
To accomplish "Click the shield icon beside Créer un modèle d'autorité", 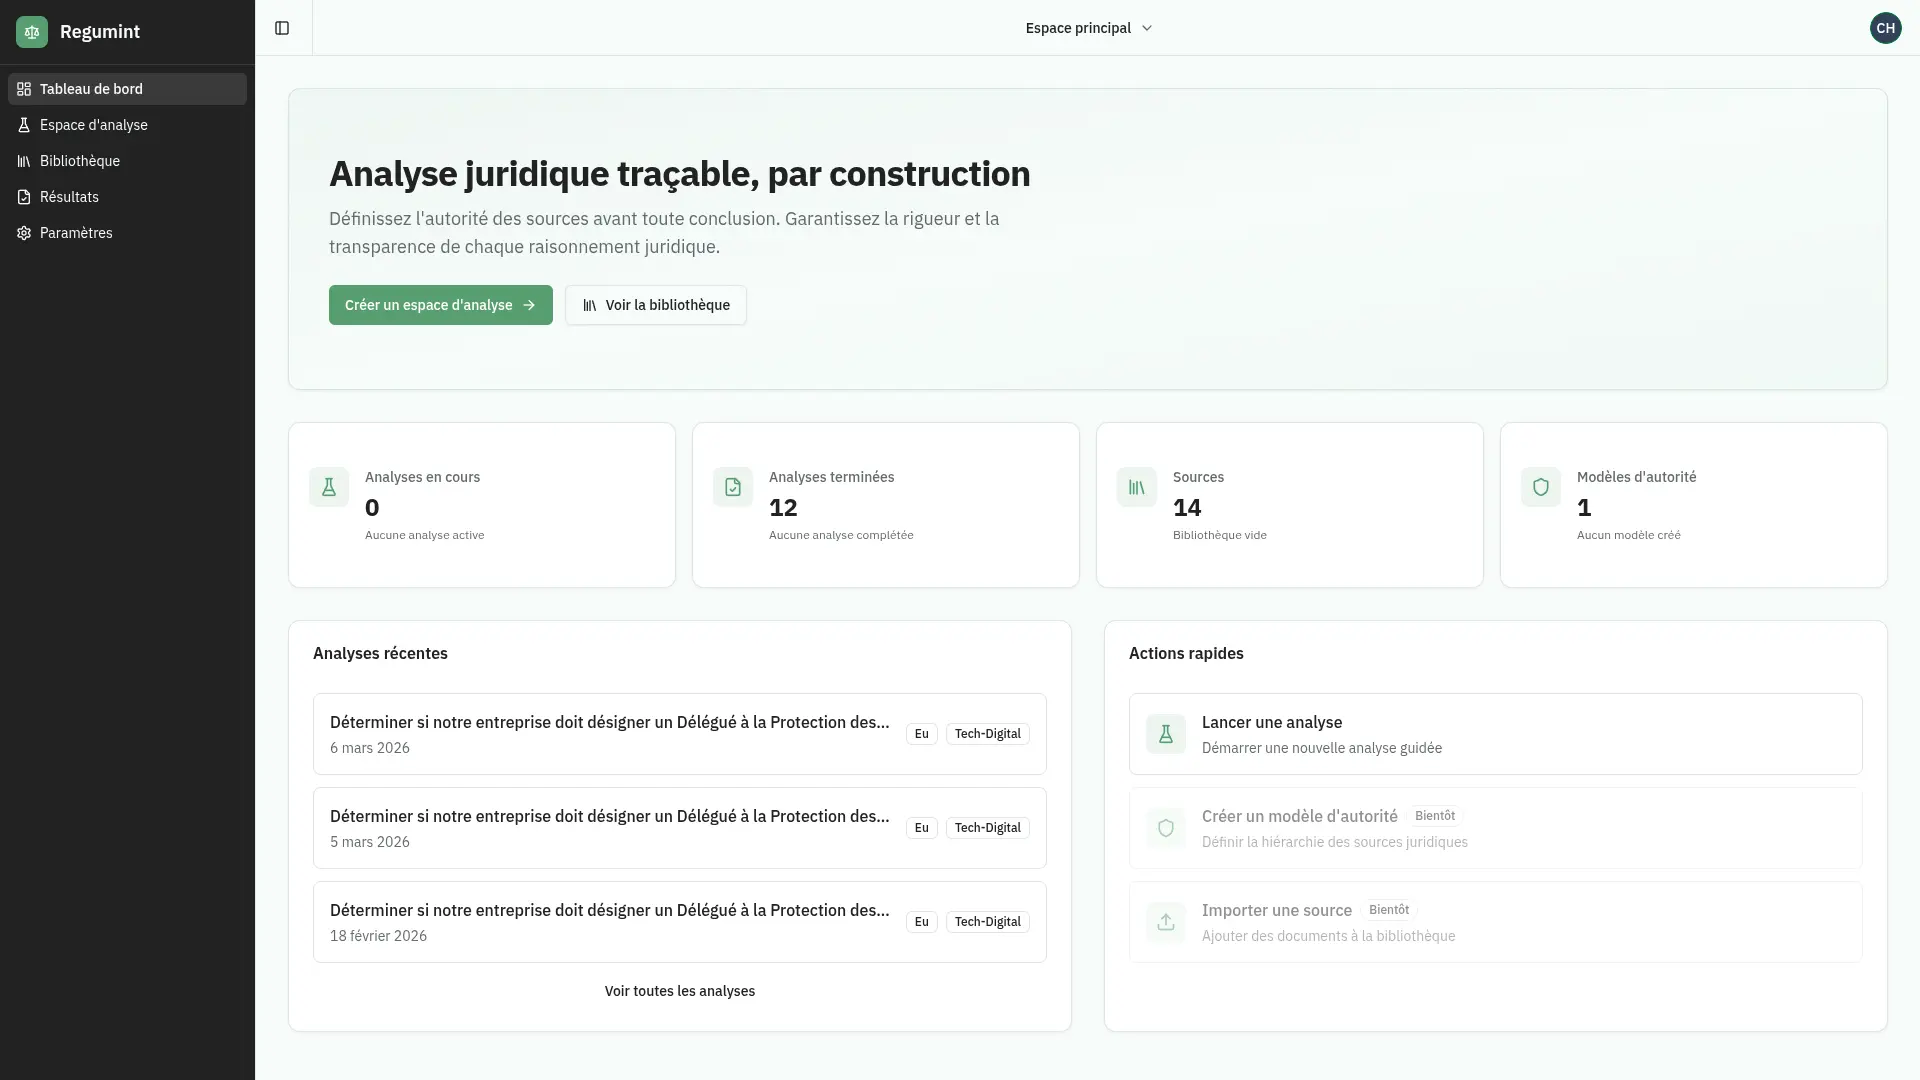I will tap(1166, 828).
